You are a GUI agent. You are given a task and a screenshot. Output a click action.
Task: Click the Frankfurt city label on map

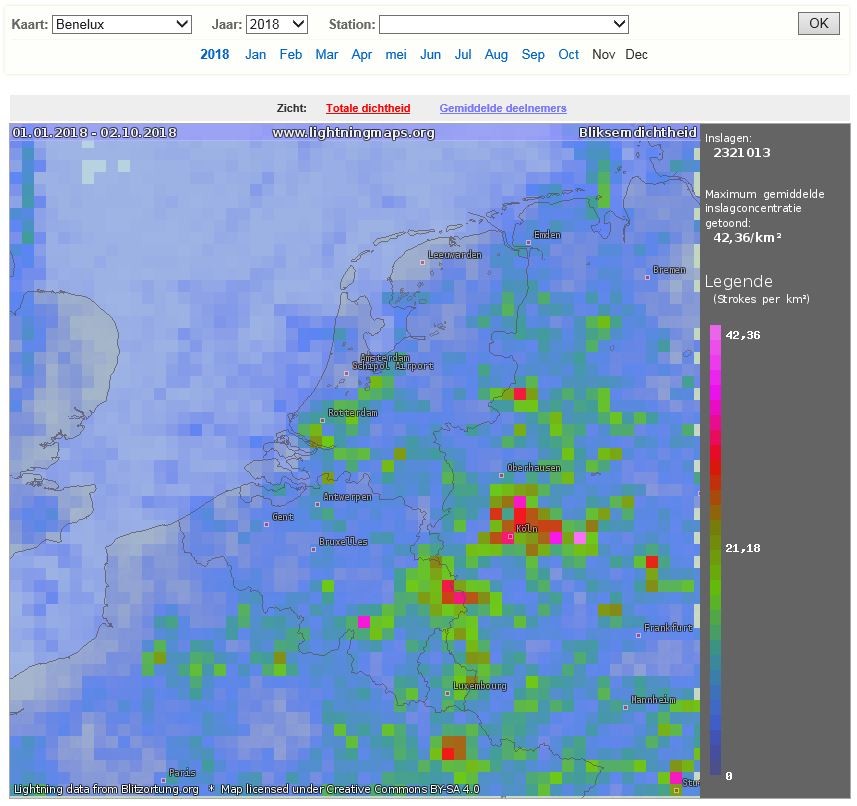[x=668, y=627]
